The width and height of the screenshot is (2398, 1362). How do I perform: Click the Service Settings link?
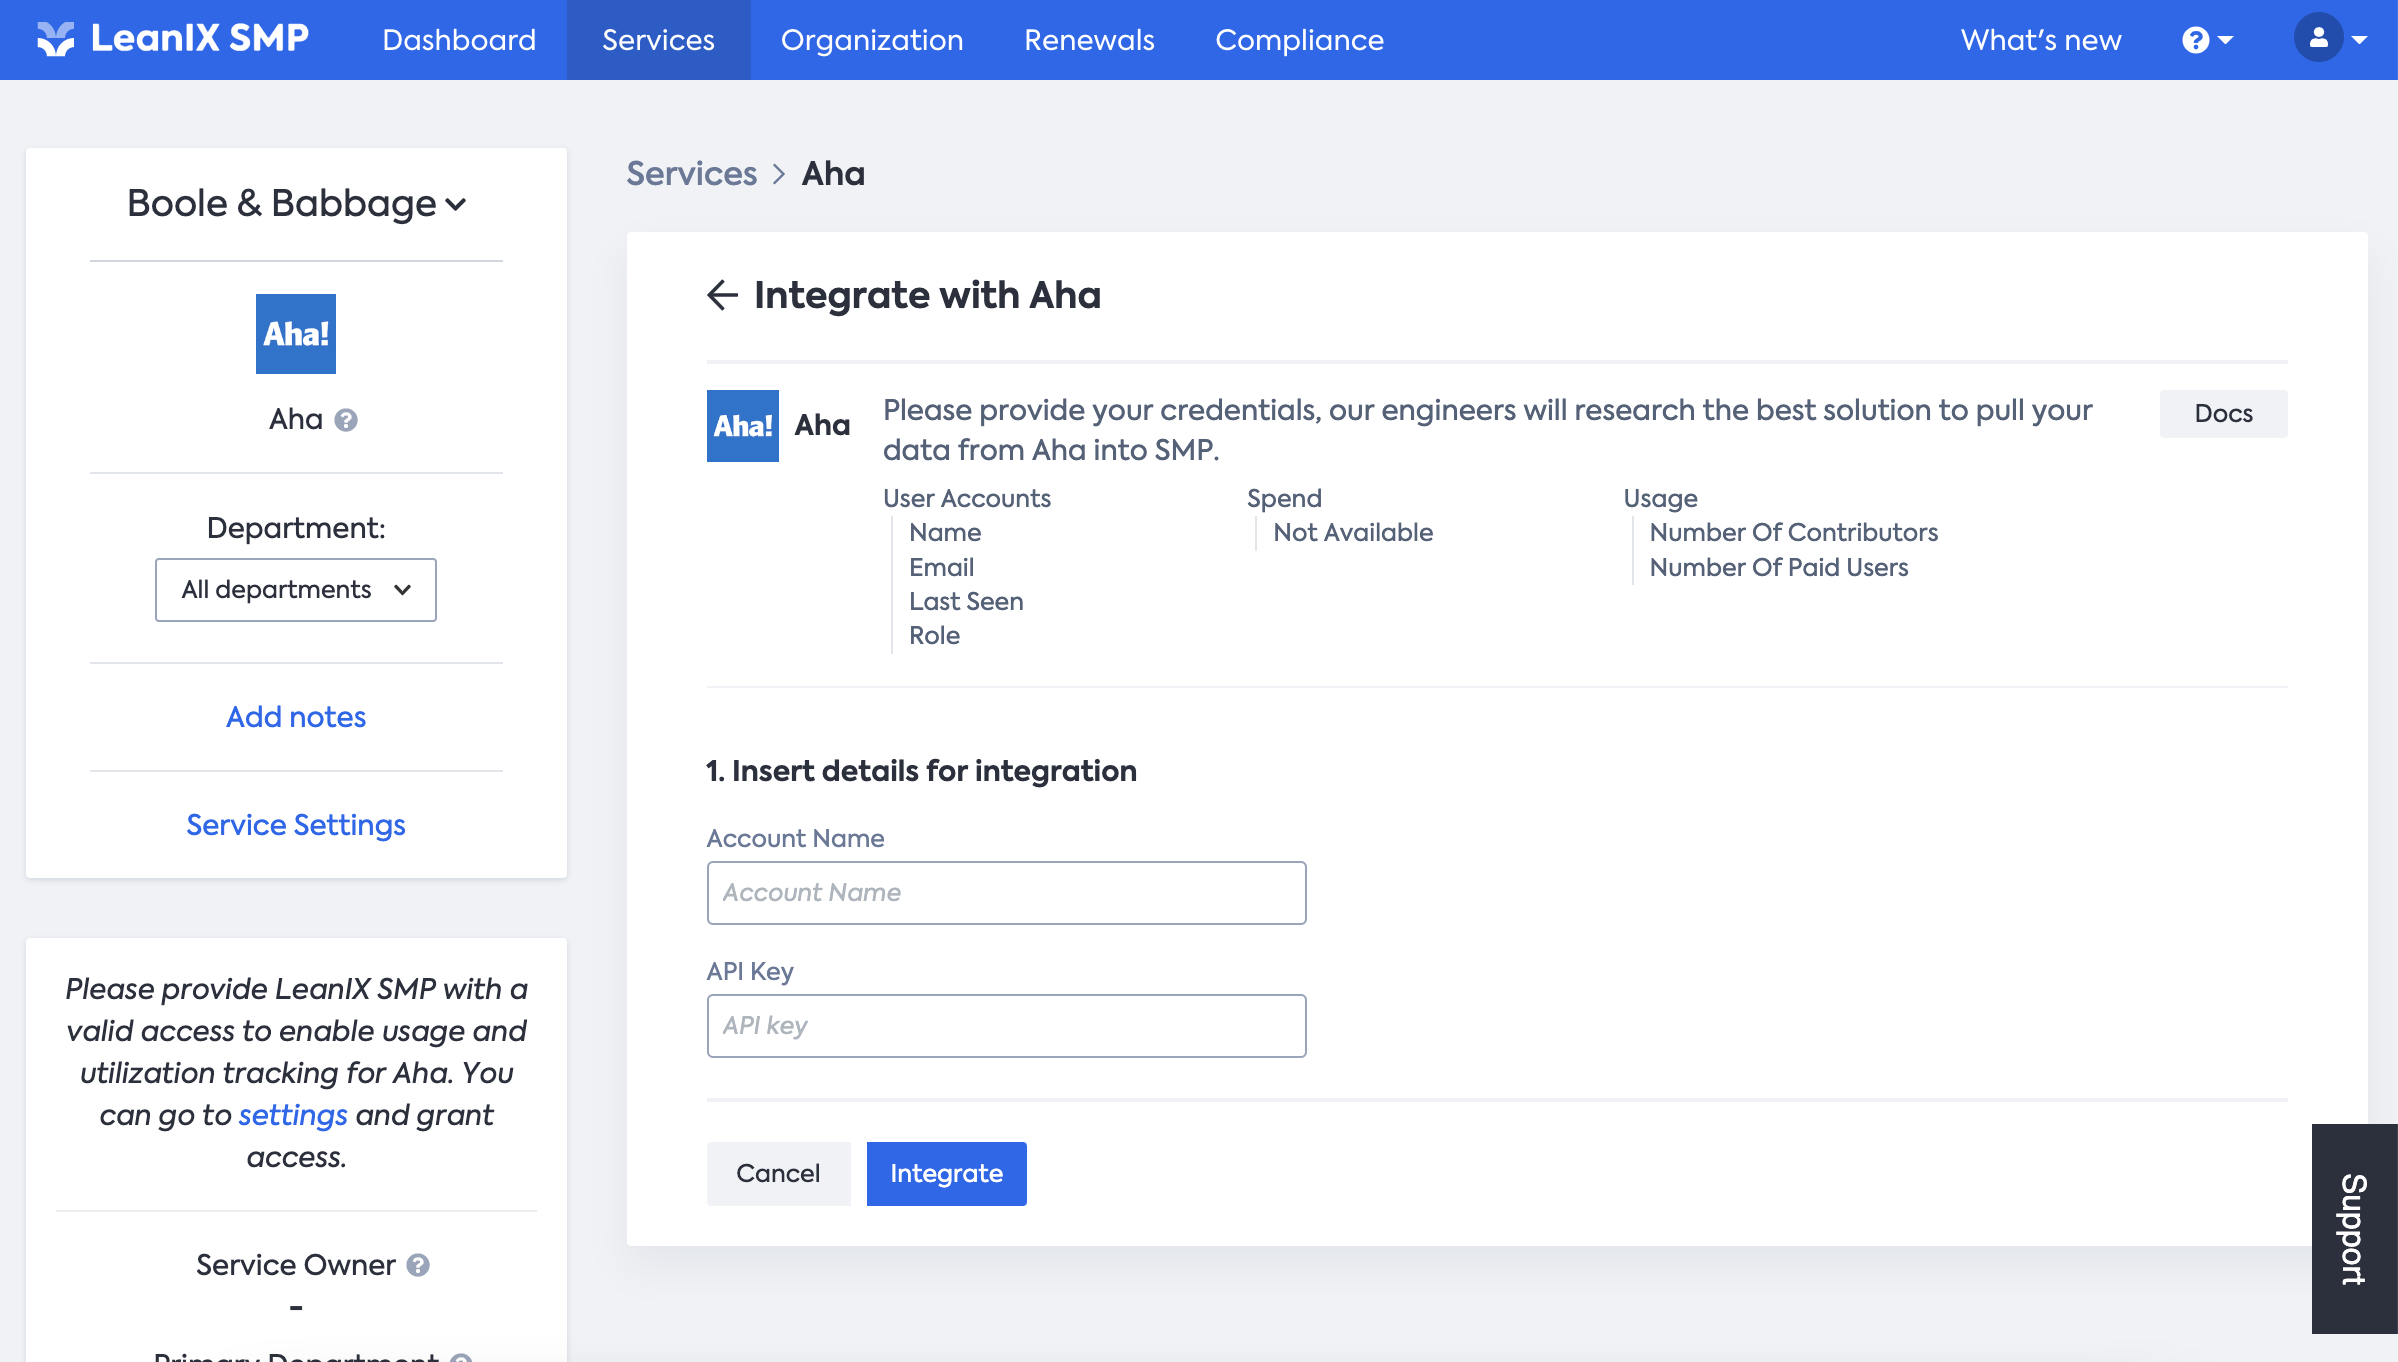pos(296,825)
